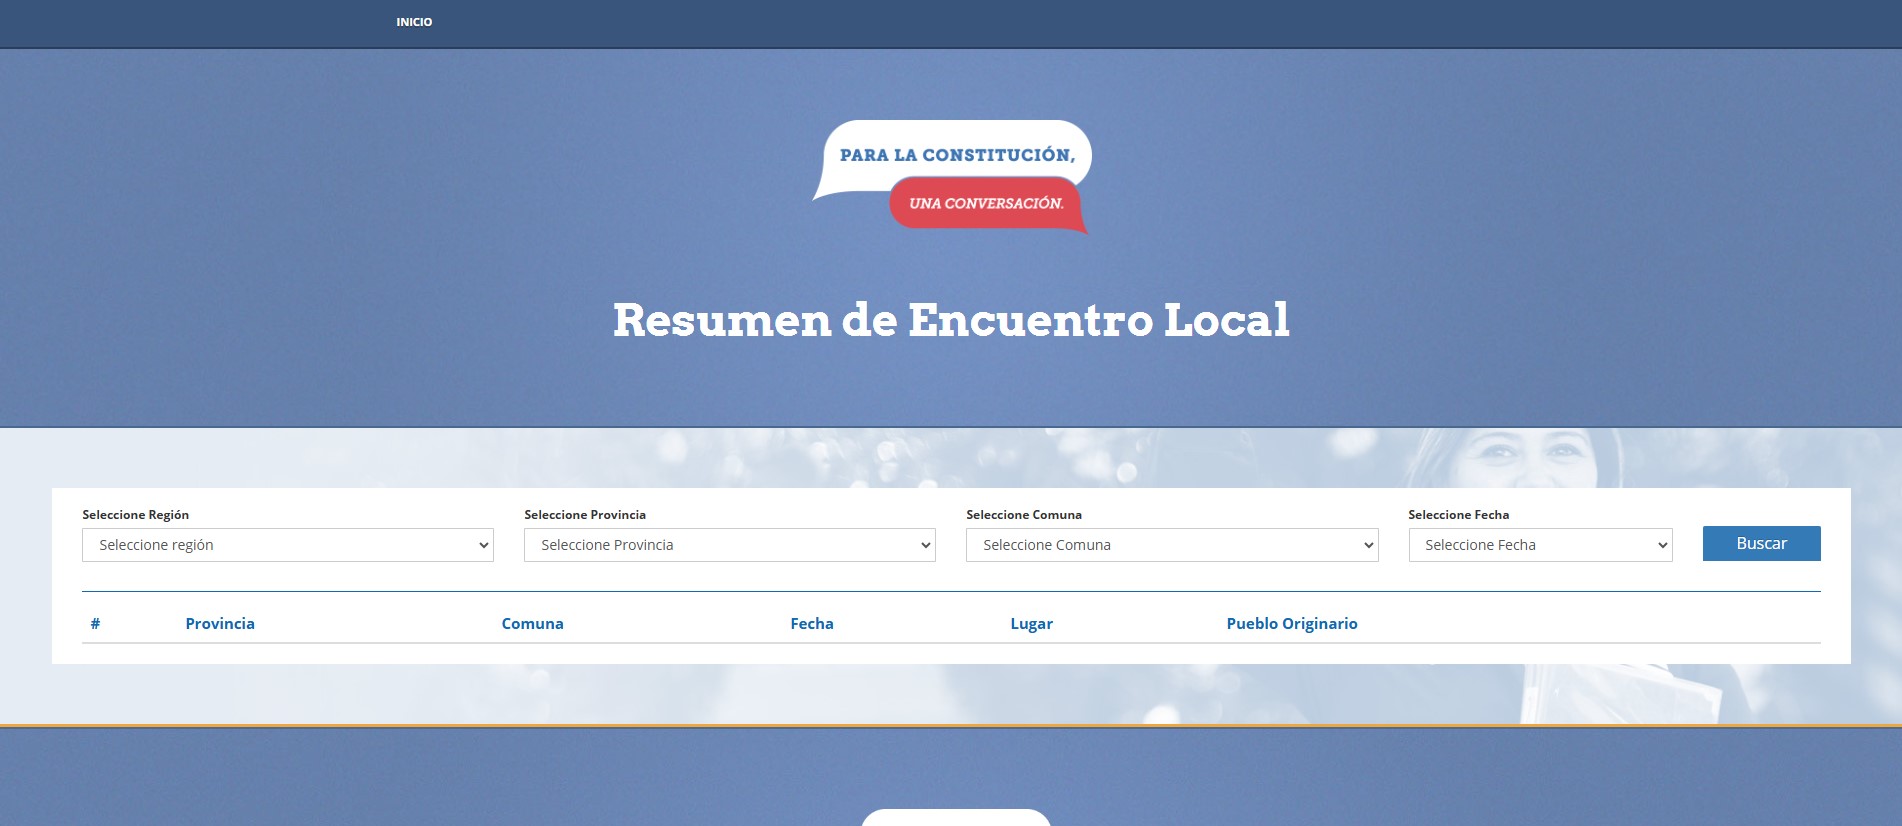Click the 'Seleccione Región' field label
This screenshot has height=826, width=1902.
point(135,515)
